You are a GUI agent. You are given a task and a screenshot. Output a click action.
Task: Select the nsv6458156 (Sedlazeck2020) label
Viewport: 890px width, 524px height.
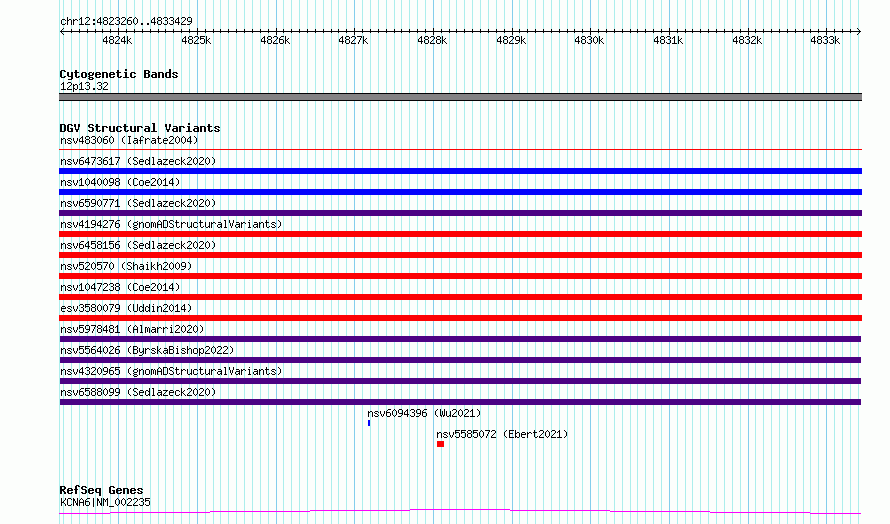138,245
